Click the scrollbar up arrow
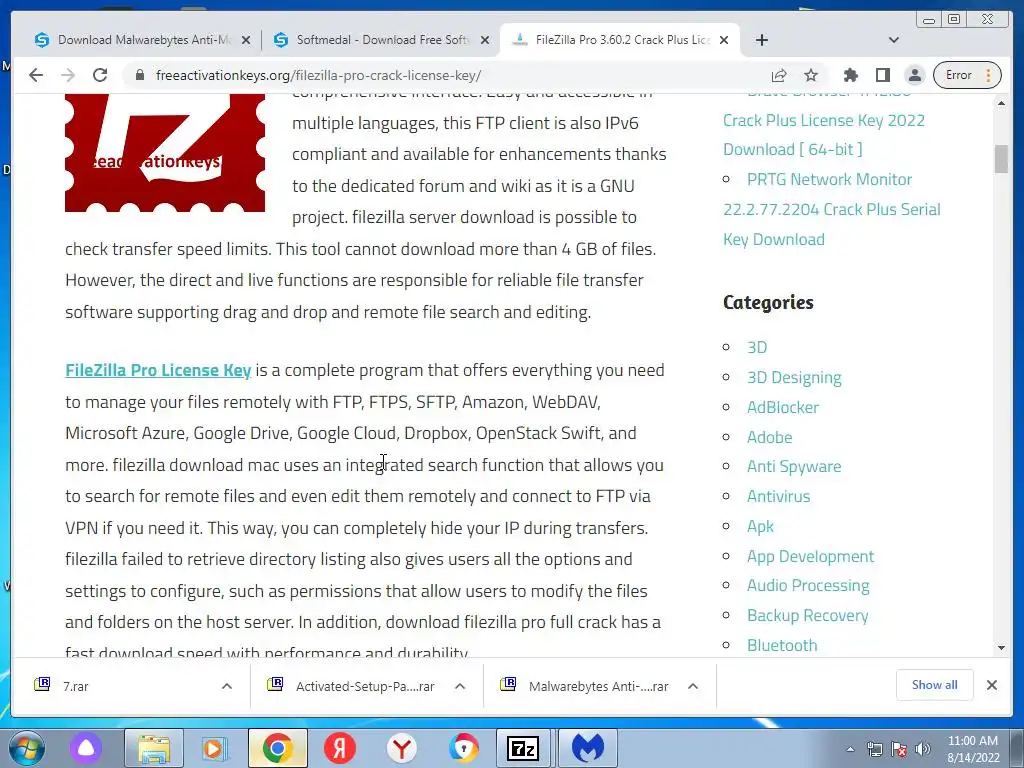Image resolution: width=1024 pixels, height=768 pixels. [1001, 103]
